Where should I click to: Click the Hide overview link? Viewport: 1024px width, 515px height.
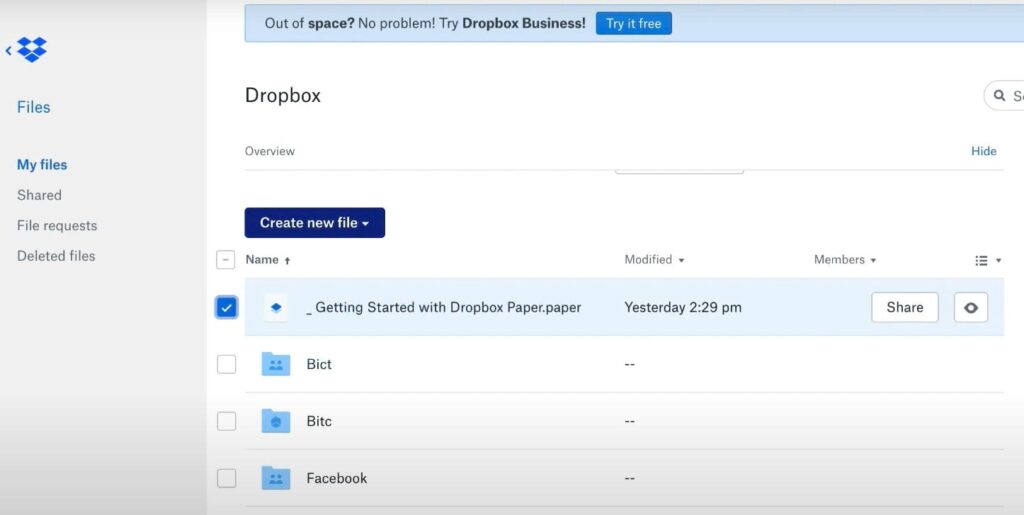[984, 151]
